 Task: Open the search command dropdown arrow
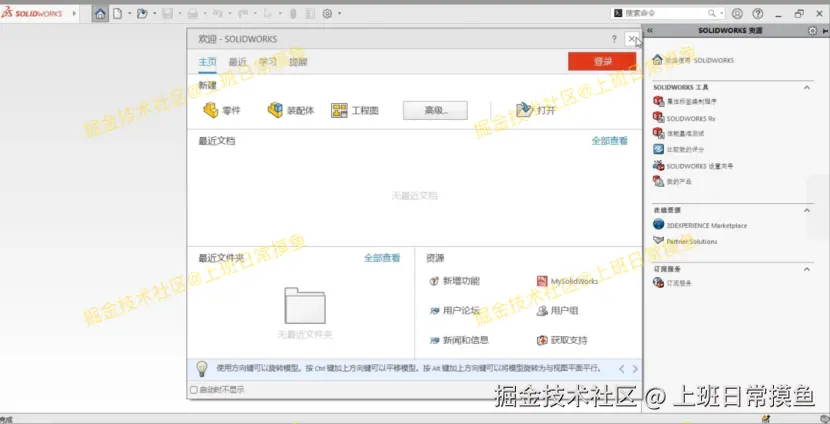pos(721,14)
